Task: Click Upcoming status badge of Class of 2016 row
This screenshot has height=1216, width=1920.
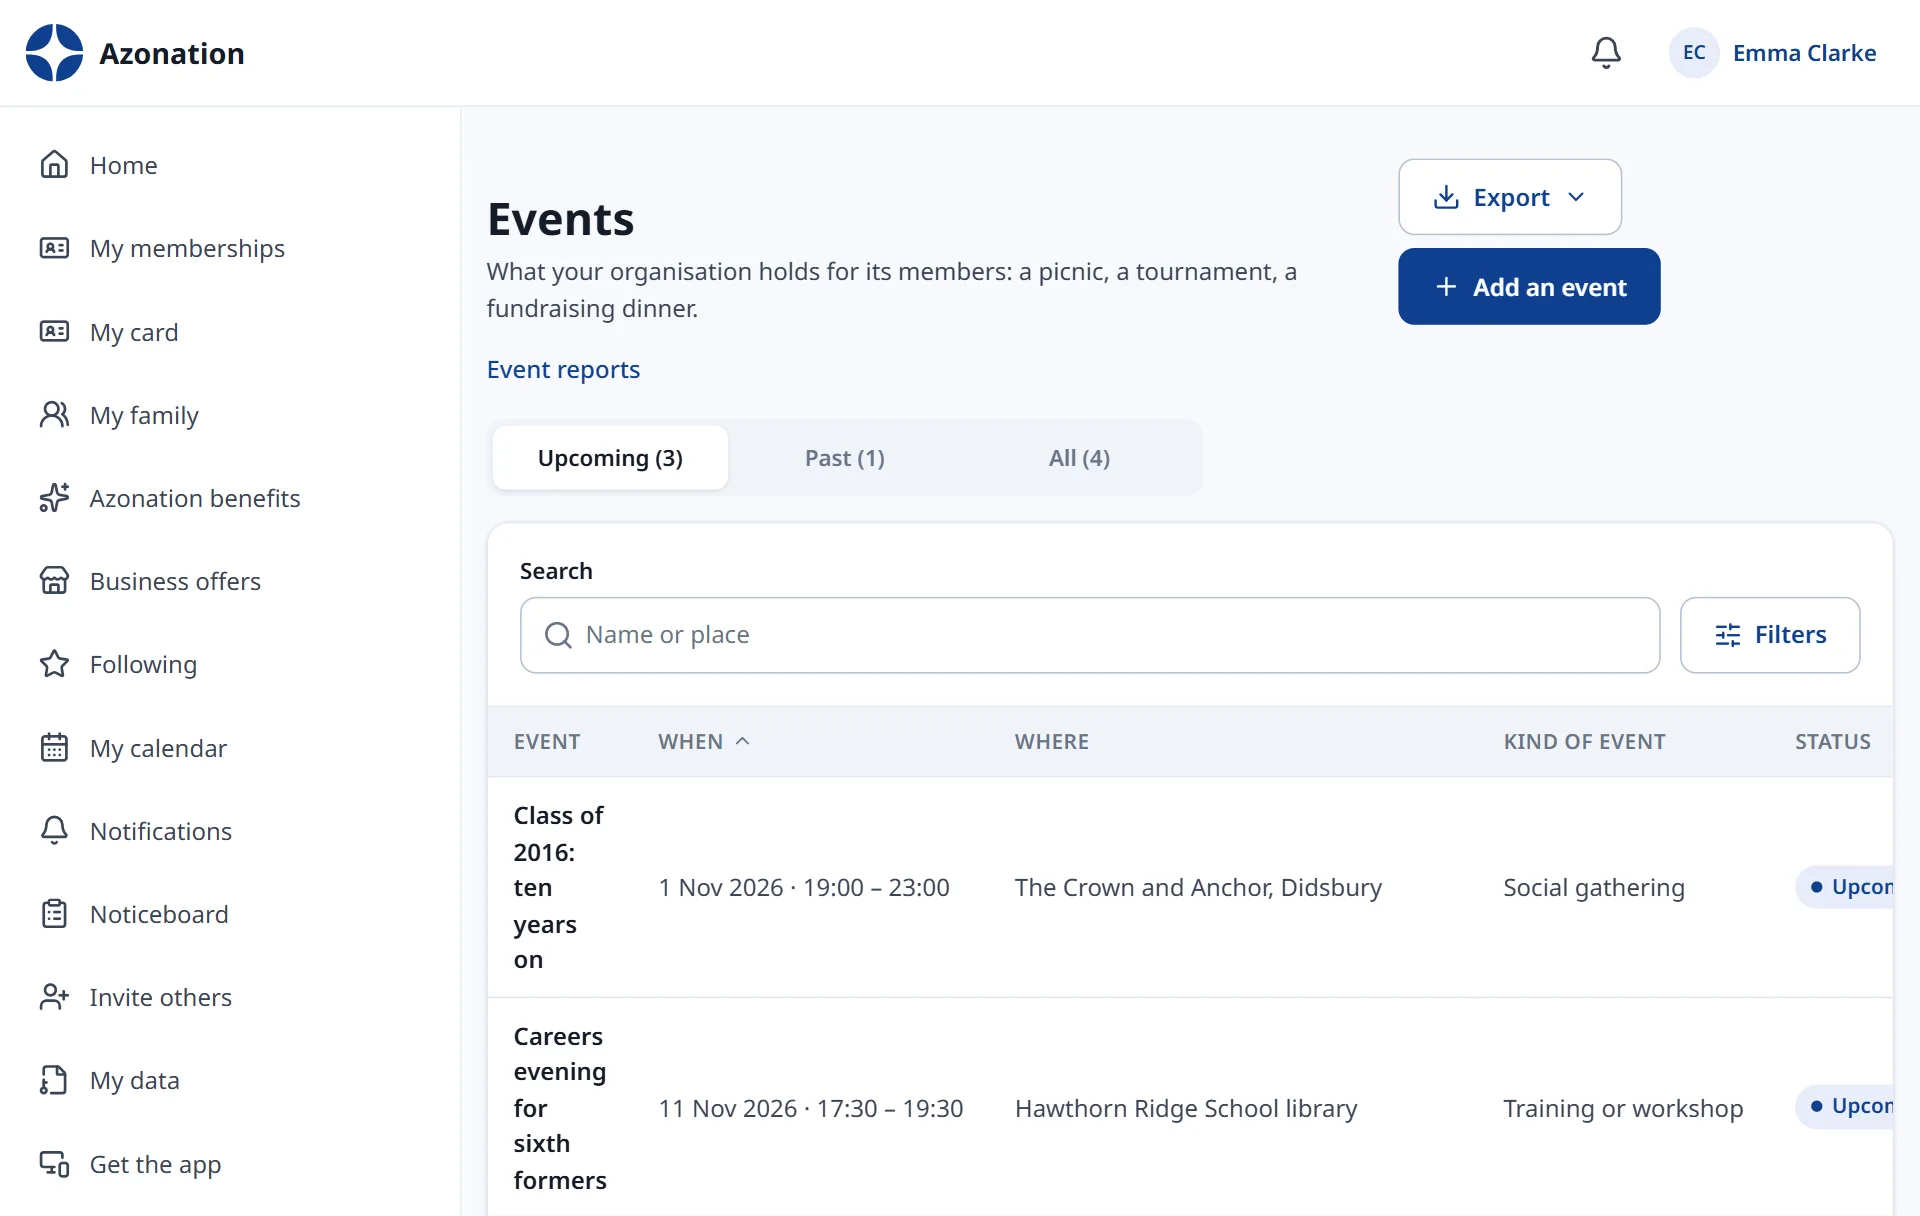Action: (1845, 887)
